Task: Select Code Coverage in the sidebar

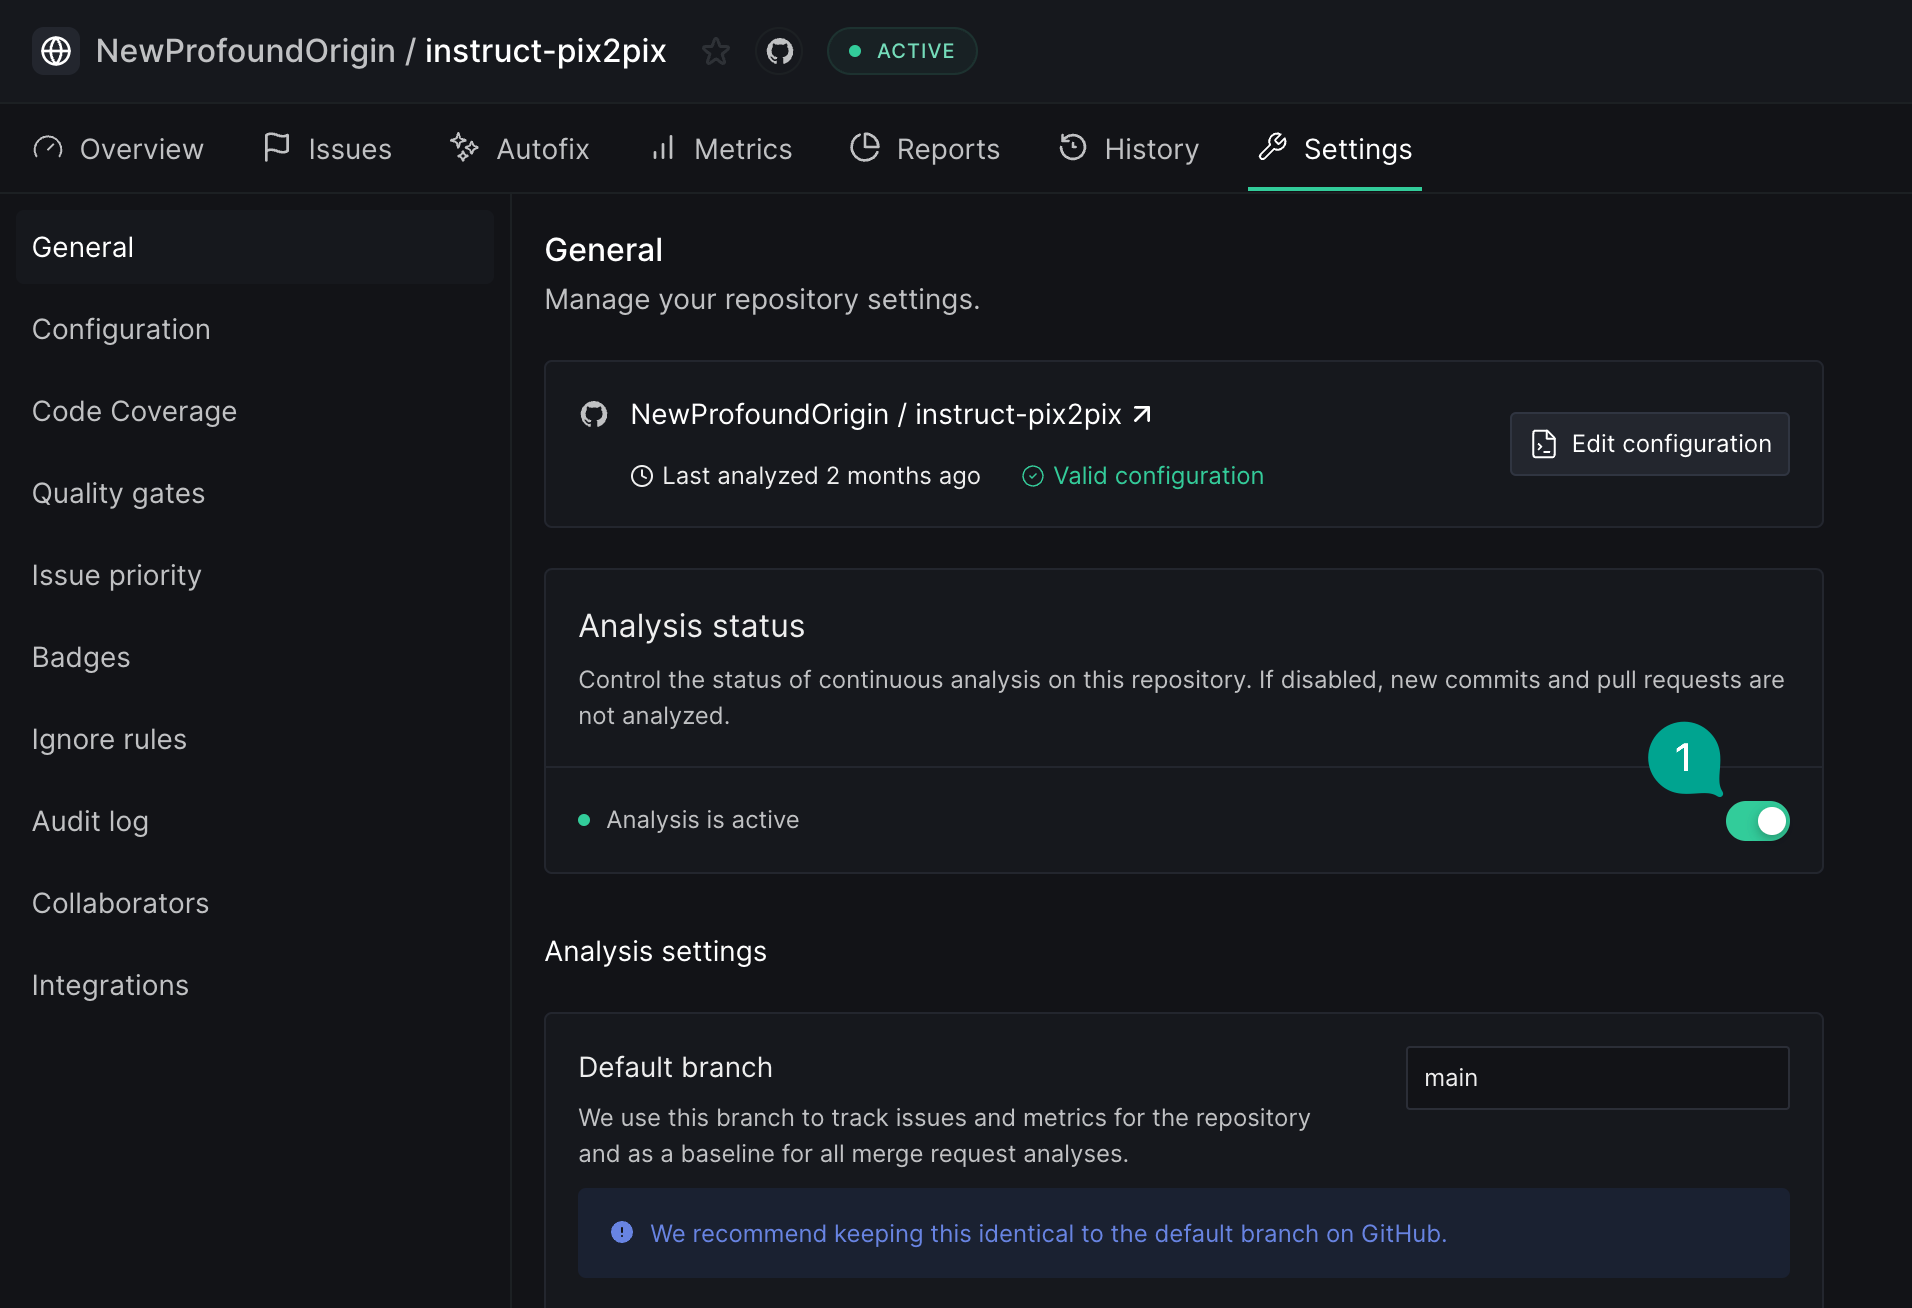Action: [135, 411]
